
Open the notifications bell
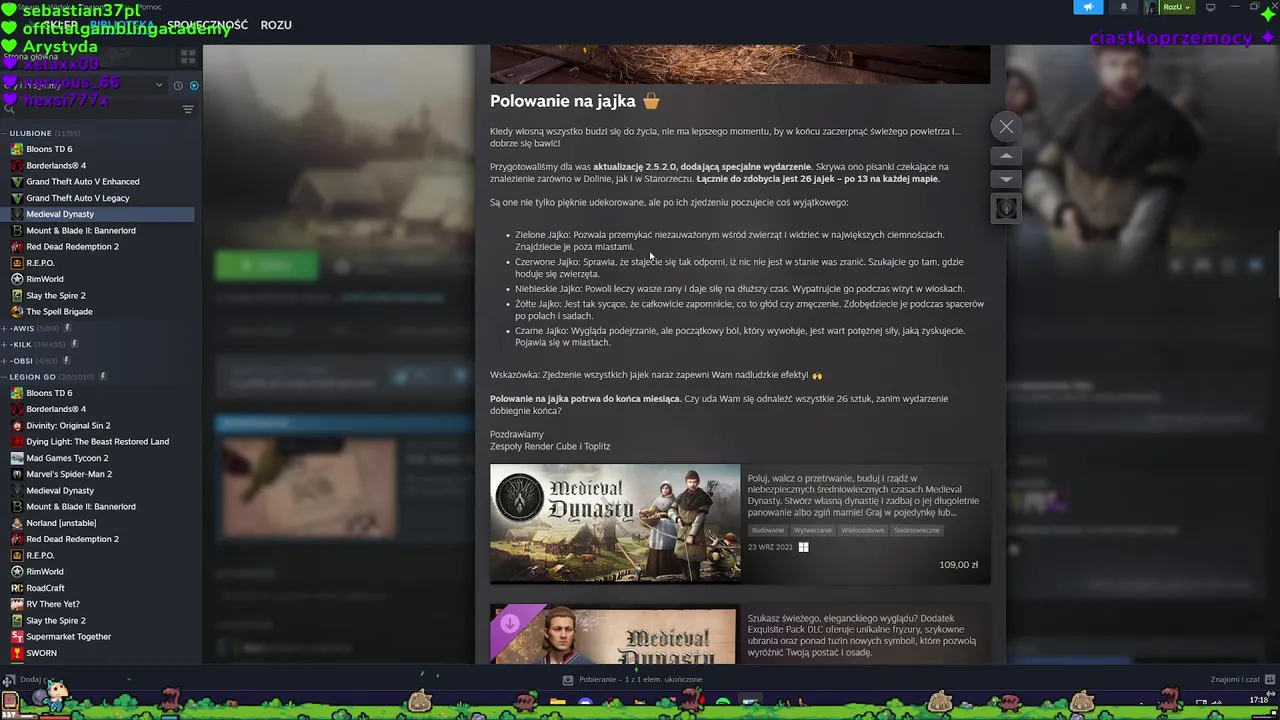[1123, 7]
